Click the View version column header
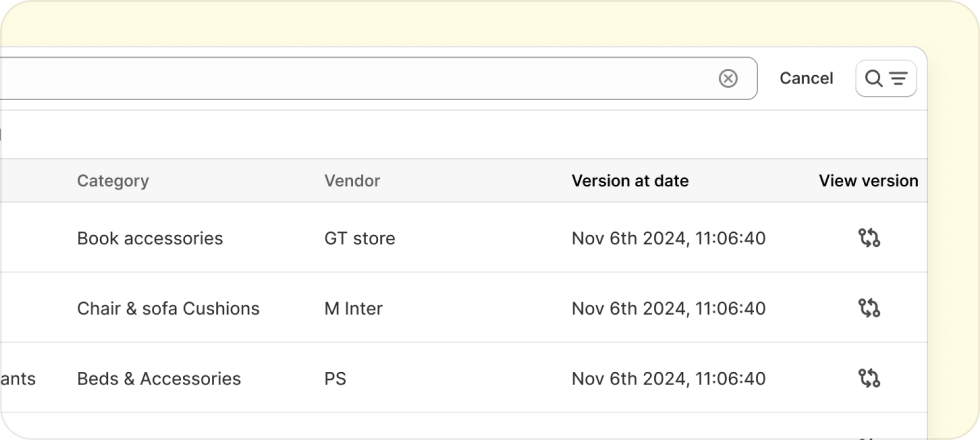The height and width of the screenshot is (440, 980). (x=868, y=181)
